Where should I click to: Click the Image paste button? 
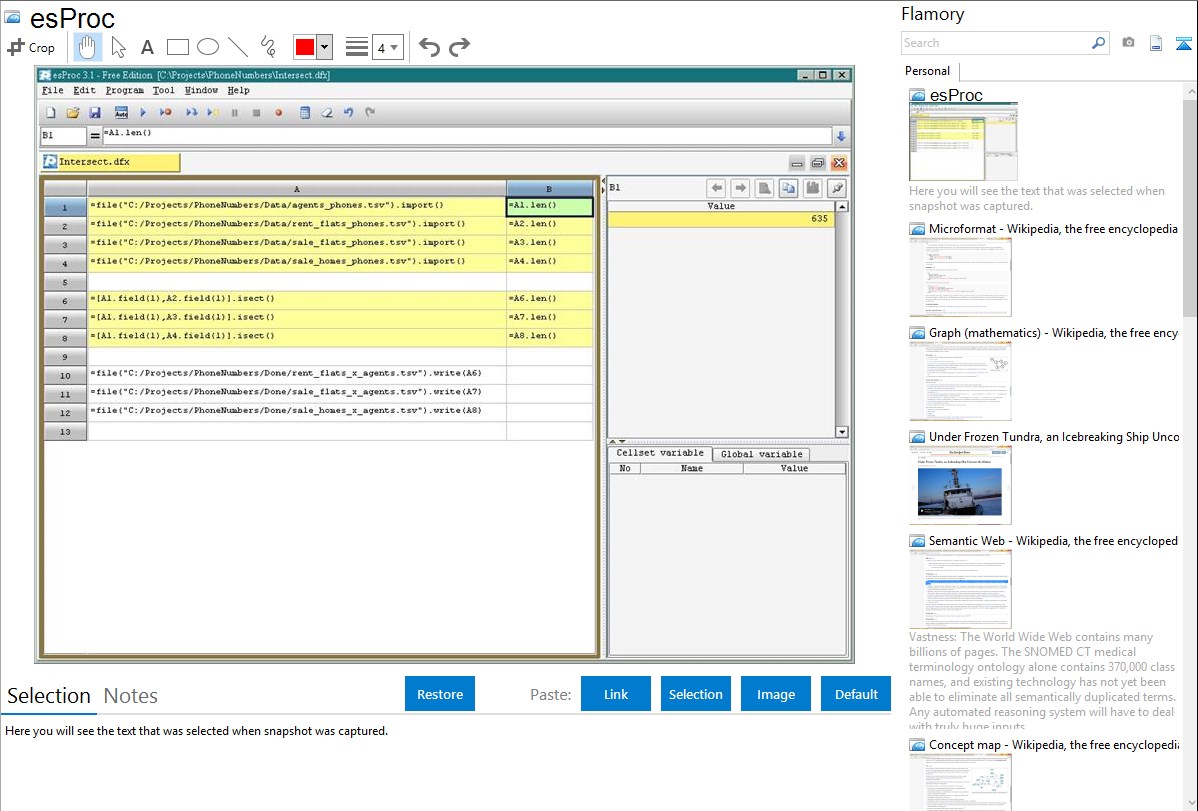click(775, 694)
